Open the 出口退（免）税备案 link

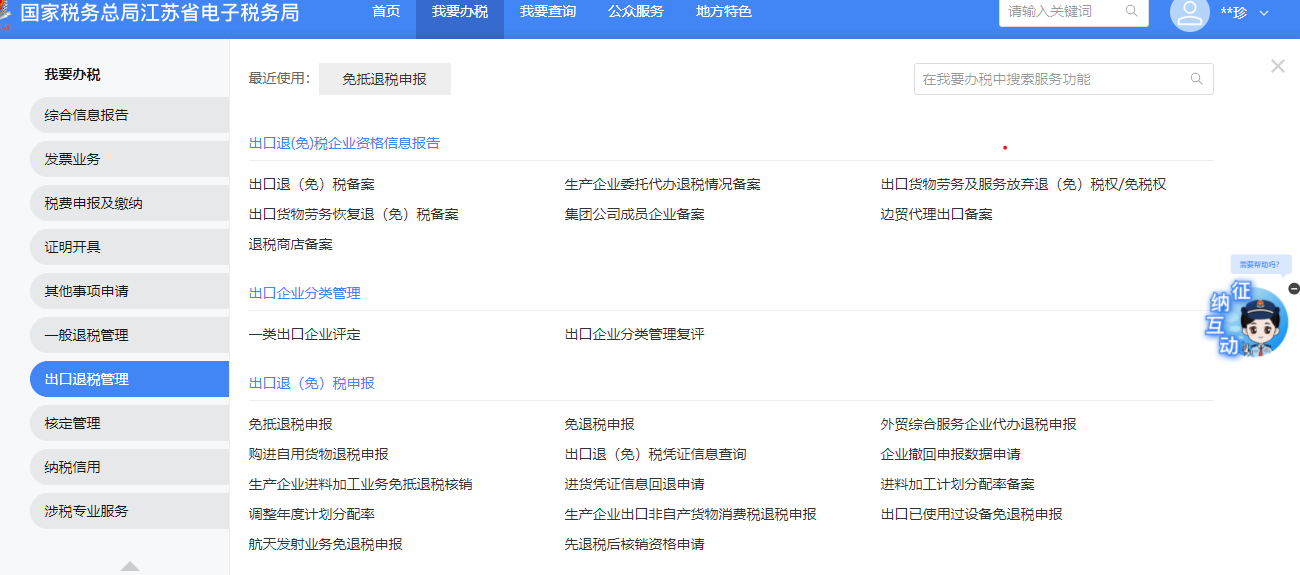tap(311, 184)
